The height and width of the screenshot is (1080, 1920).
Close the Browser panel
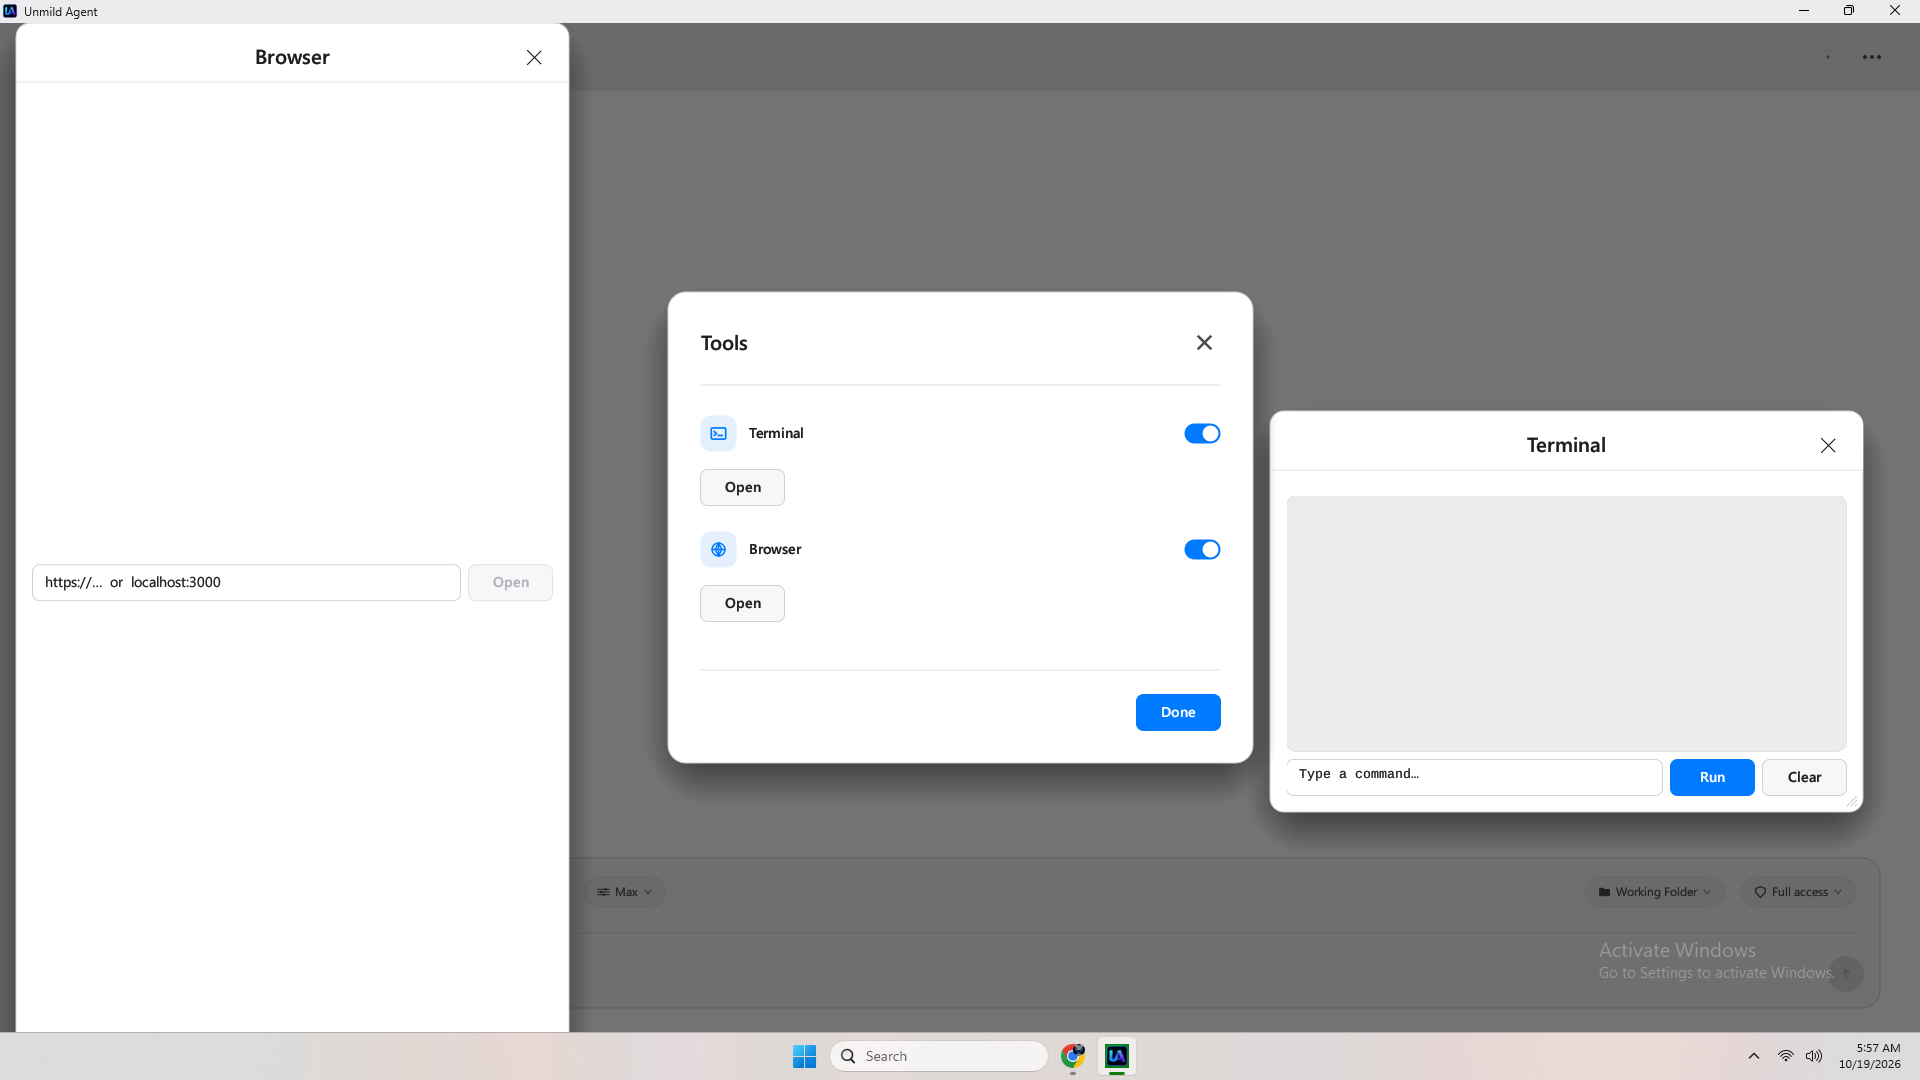pos(534,57)
